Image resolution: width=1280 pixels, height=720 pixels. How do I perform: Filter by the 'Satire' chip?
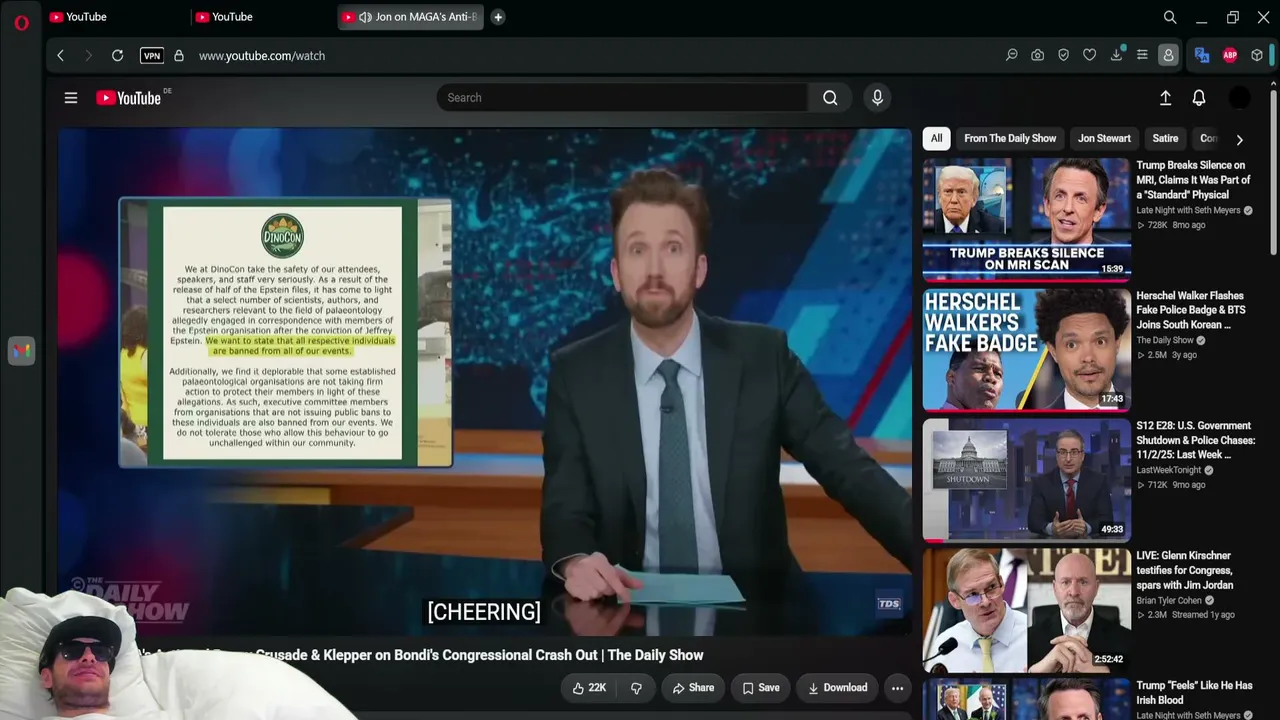[1165, 138]
